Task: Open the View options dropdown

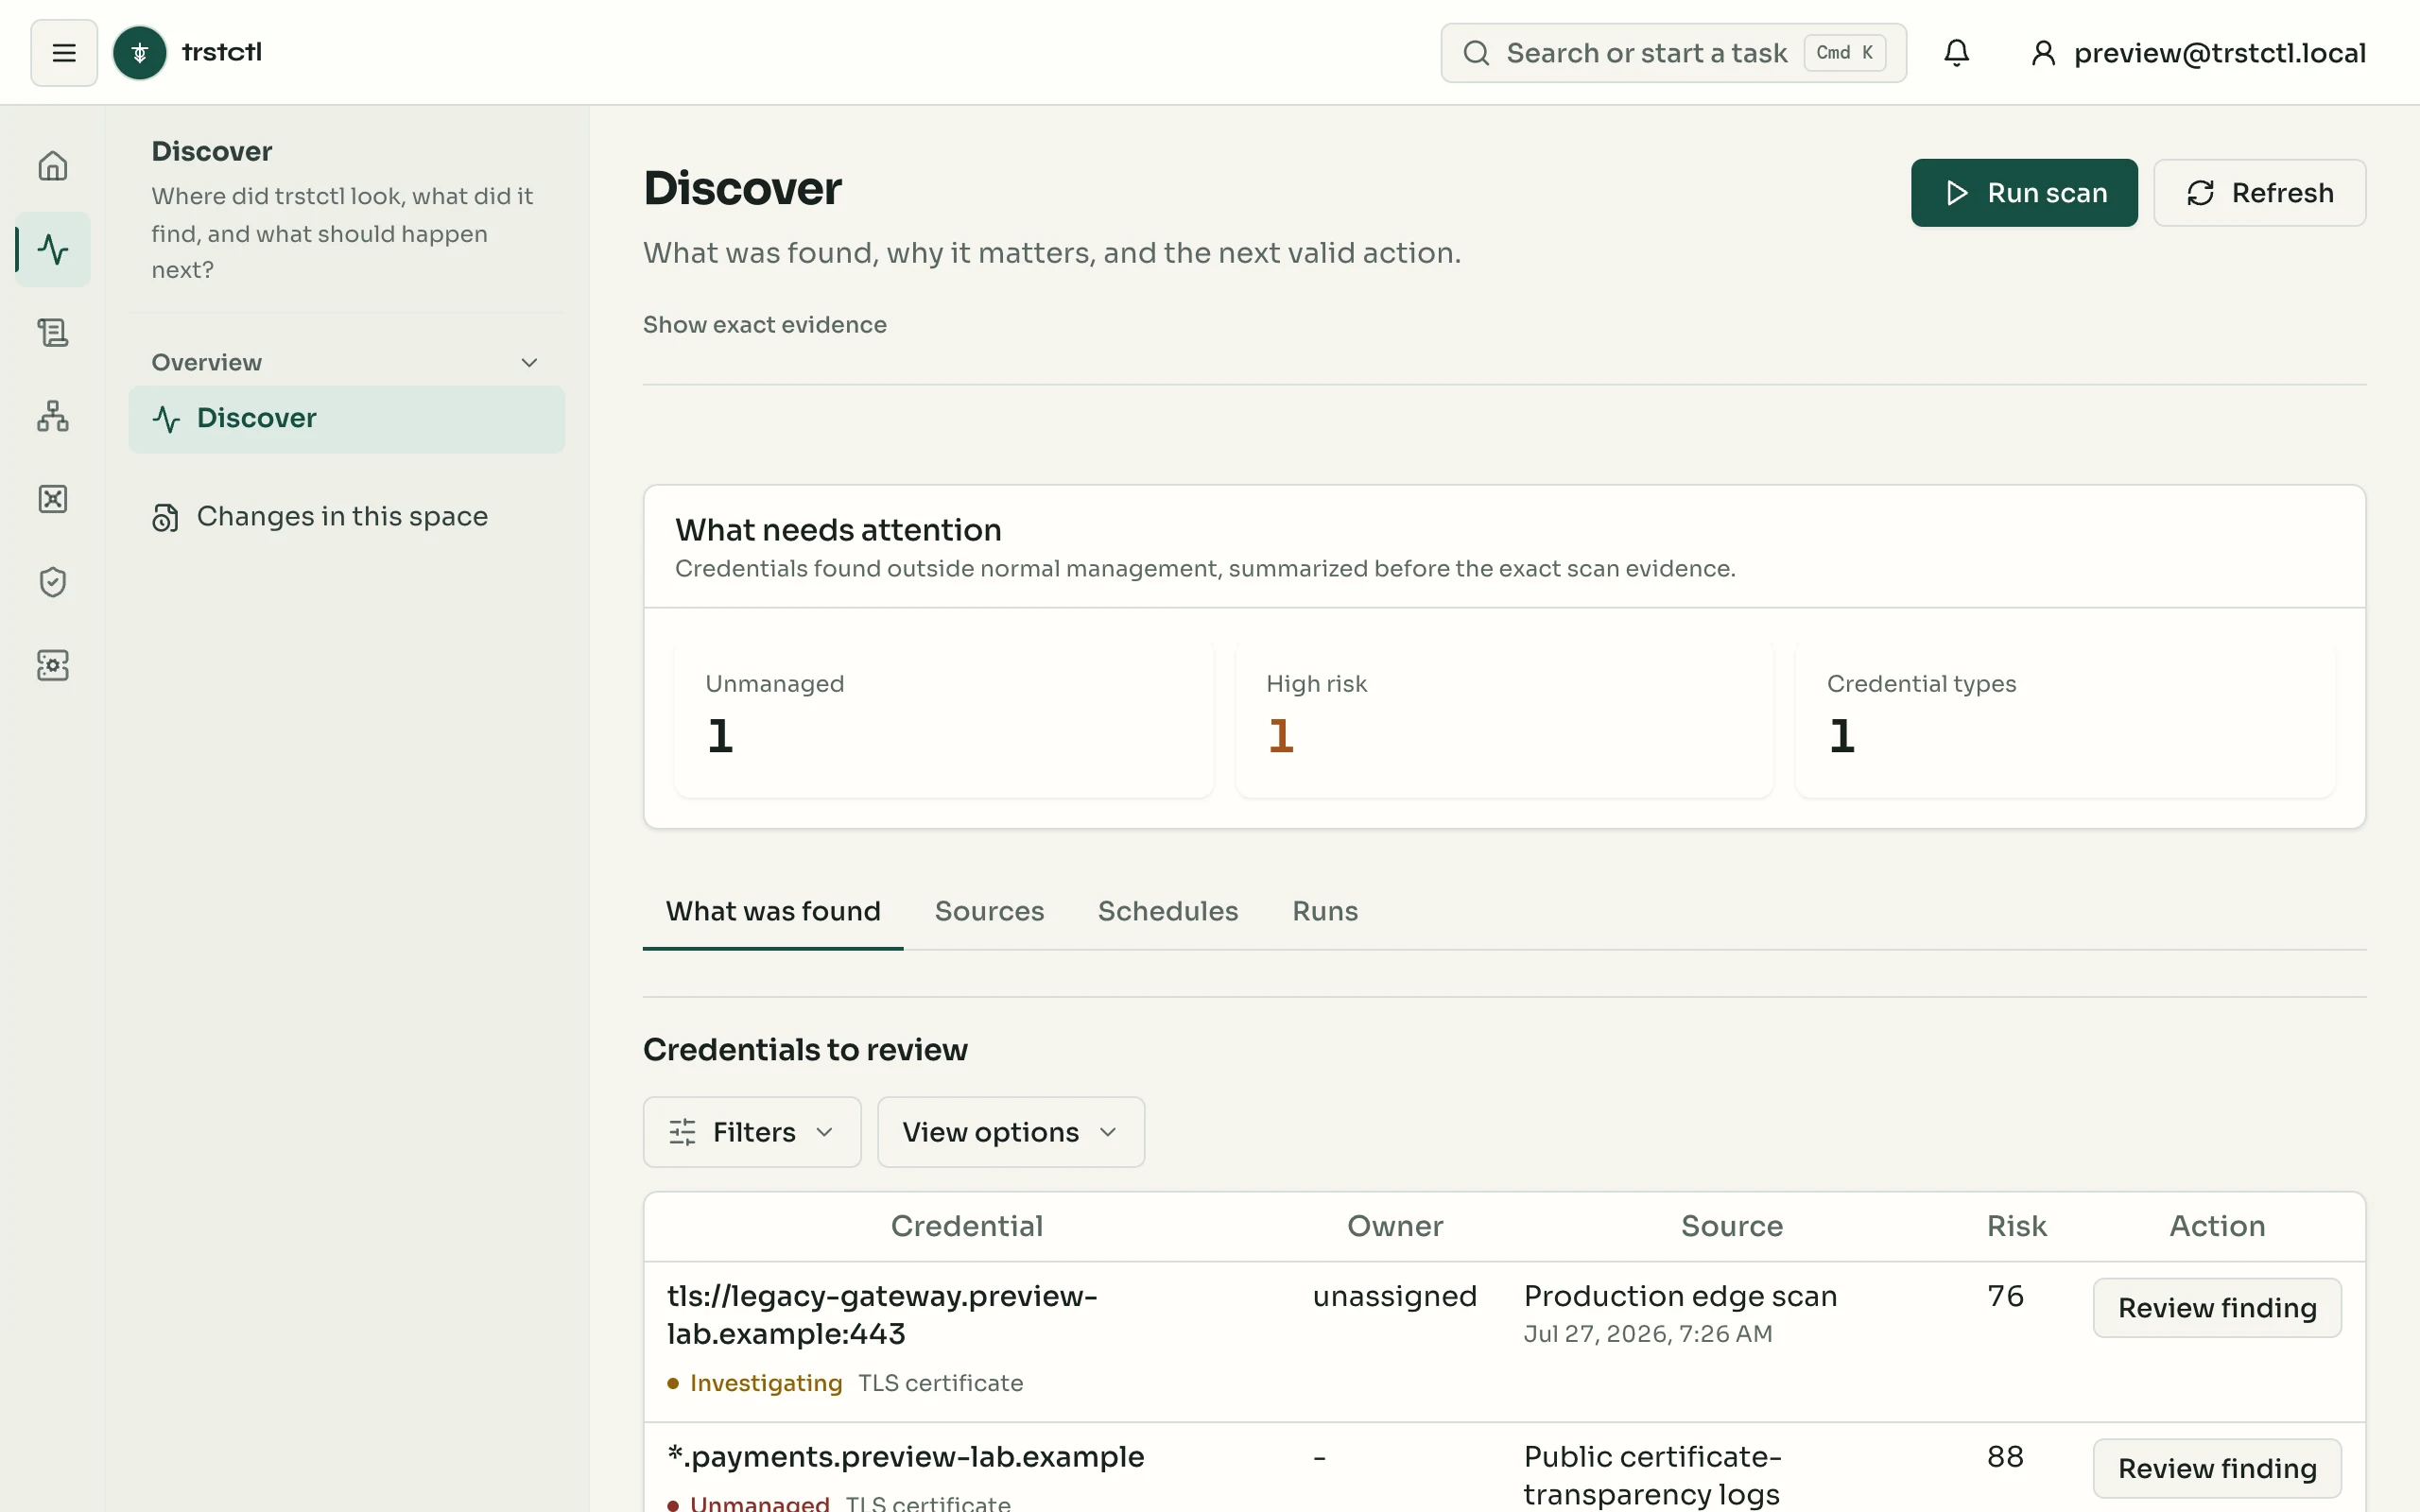Action: click(1010, 1132)
